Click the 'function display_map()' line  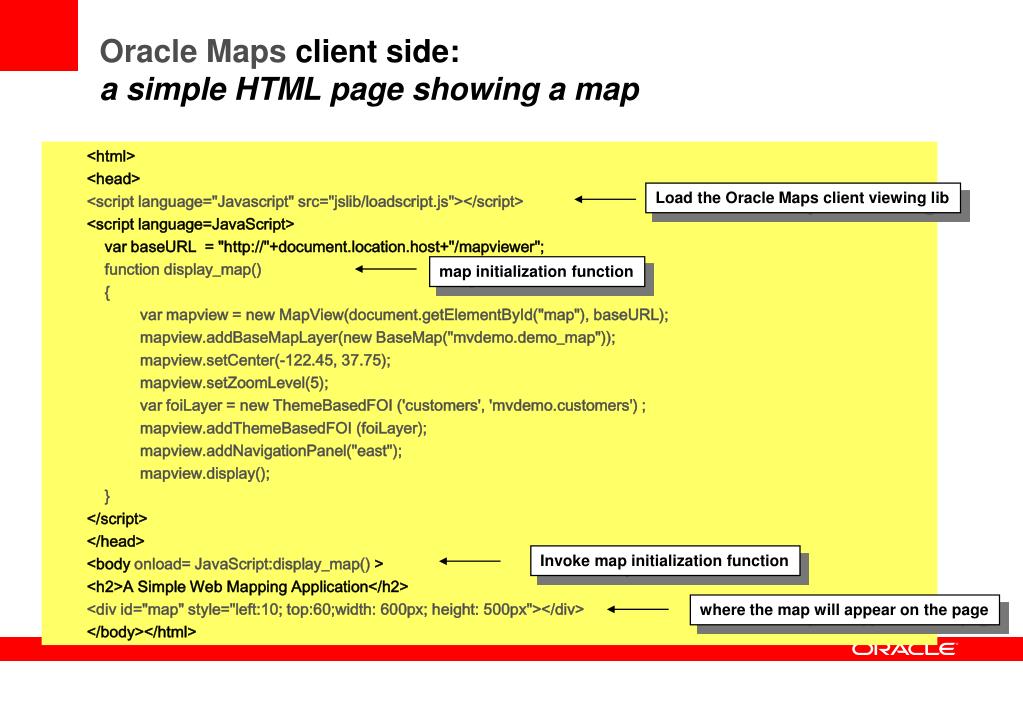coord(183,269)
